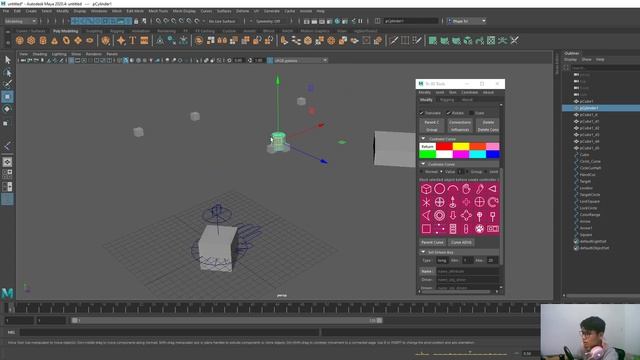Click the SVG shelf icon
640x360 pixels.
click(144, 40)
